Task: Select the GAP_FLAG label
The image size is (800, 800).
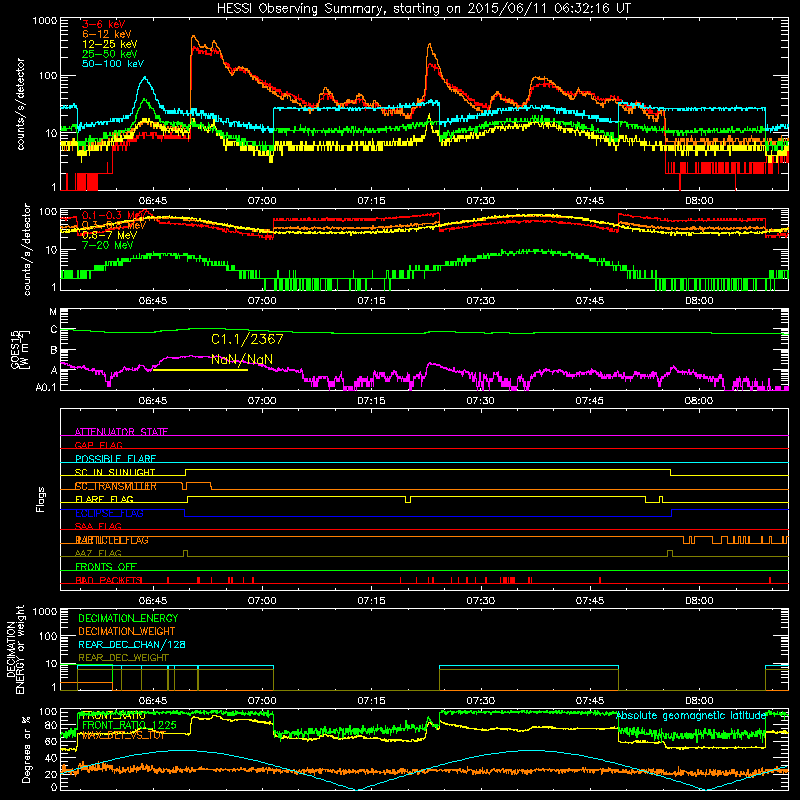Action: pos(98,445)
